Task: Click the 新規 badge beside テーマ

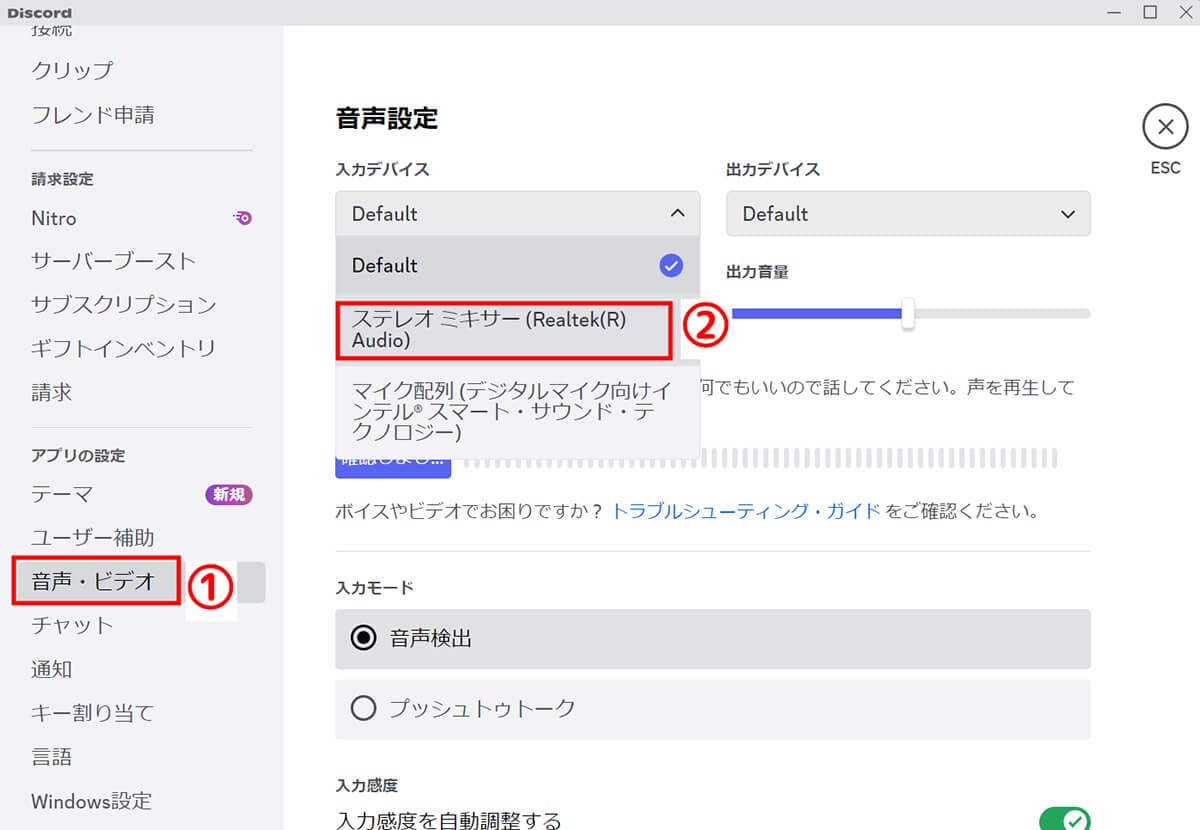Action: pyautogui.click(x=229, y=494)
